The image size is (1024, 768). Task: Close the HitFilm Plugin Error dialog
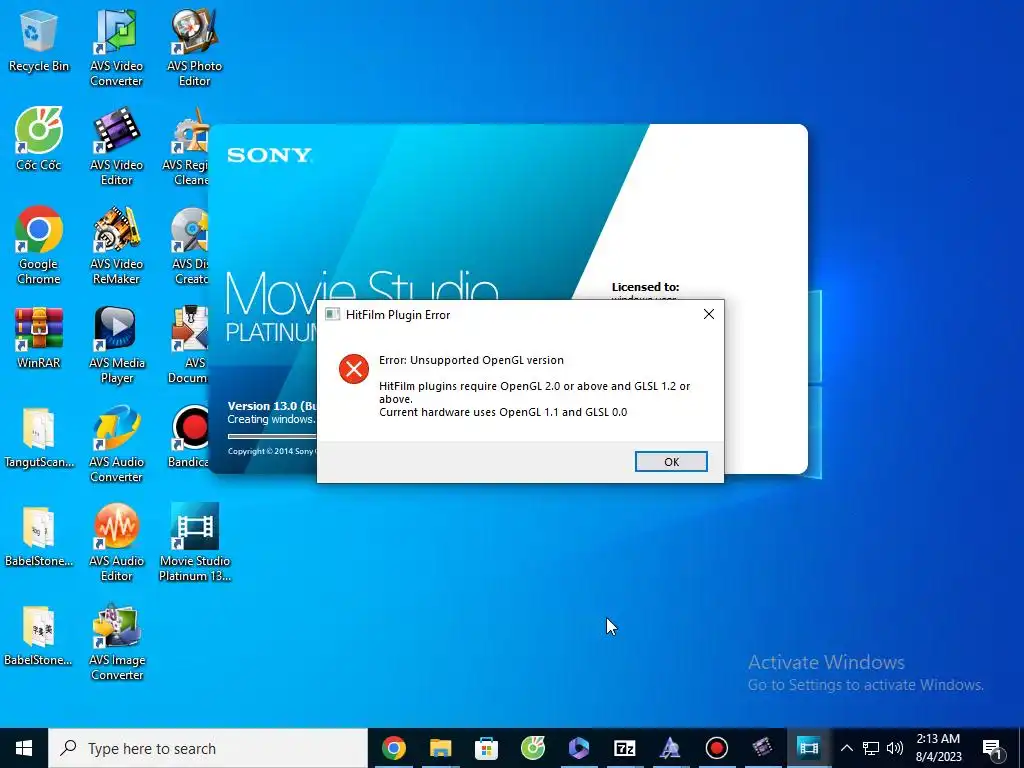point(709,314)
